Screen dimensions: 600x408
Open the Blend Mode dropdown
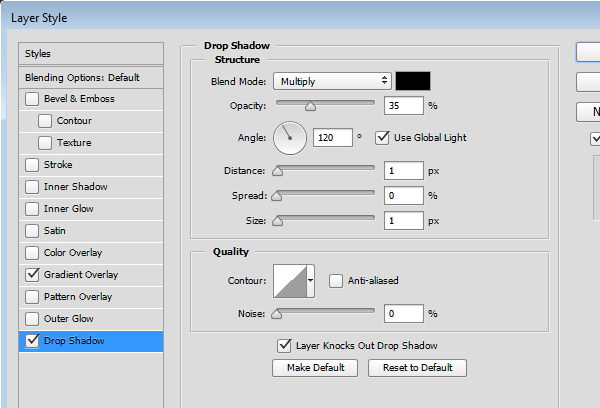[x=333, y=81]
